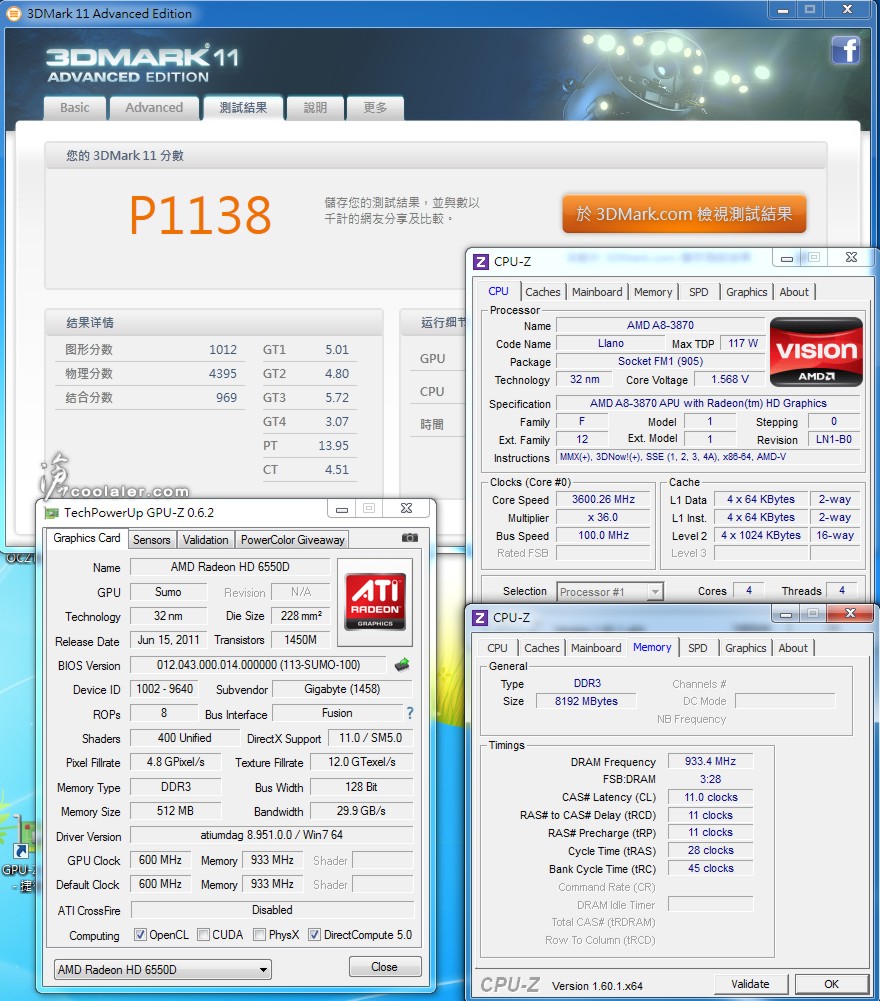Viewport: 880px width, 1001px height.
Task: Click the 3DMark 11 title bar icon
Action: (x=13, y=13)
